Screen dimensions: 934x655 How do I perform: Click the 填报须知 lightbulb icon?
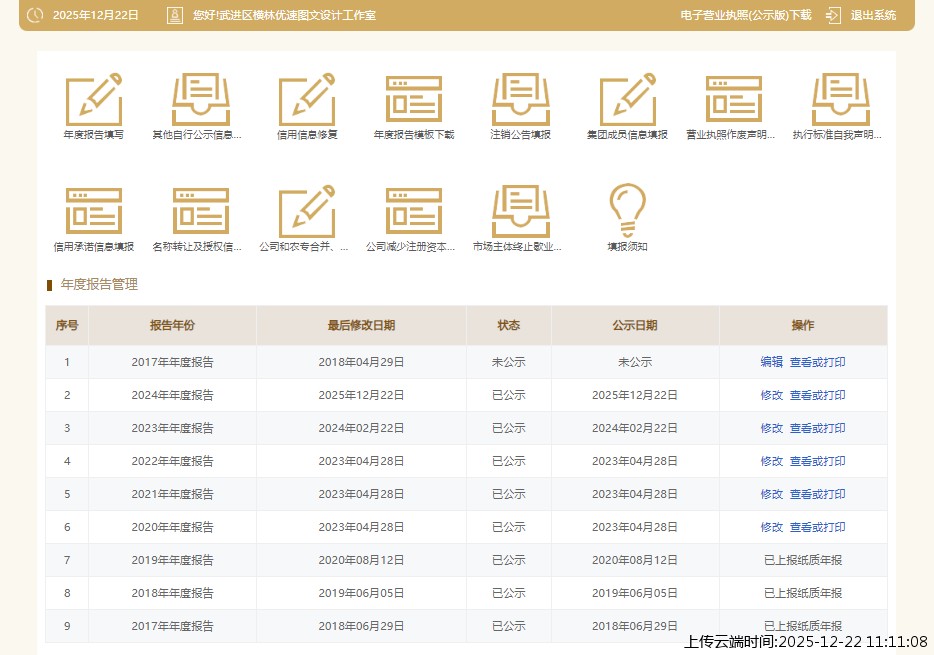[x=627, y=212]
